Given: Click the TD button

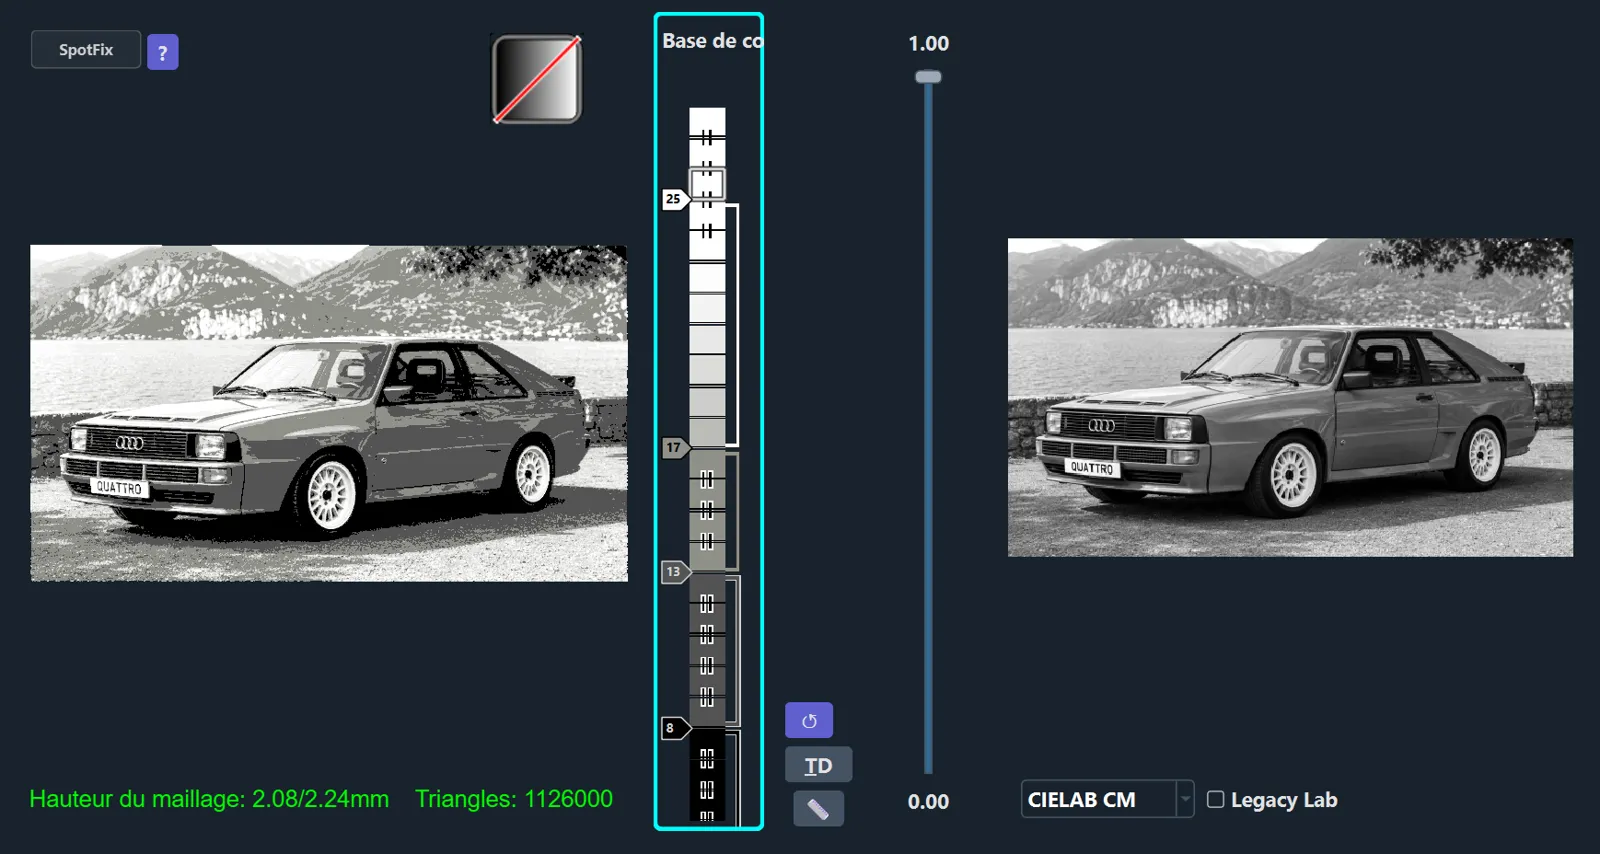Looking at the screenshot, I should pyautogui.click(x=818, y=766).
